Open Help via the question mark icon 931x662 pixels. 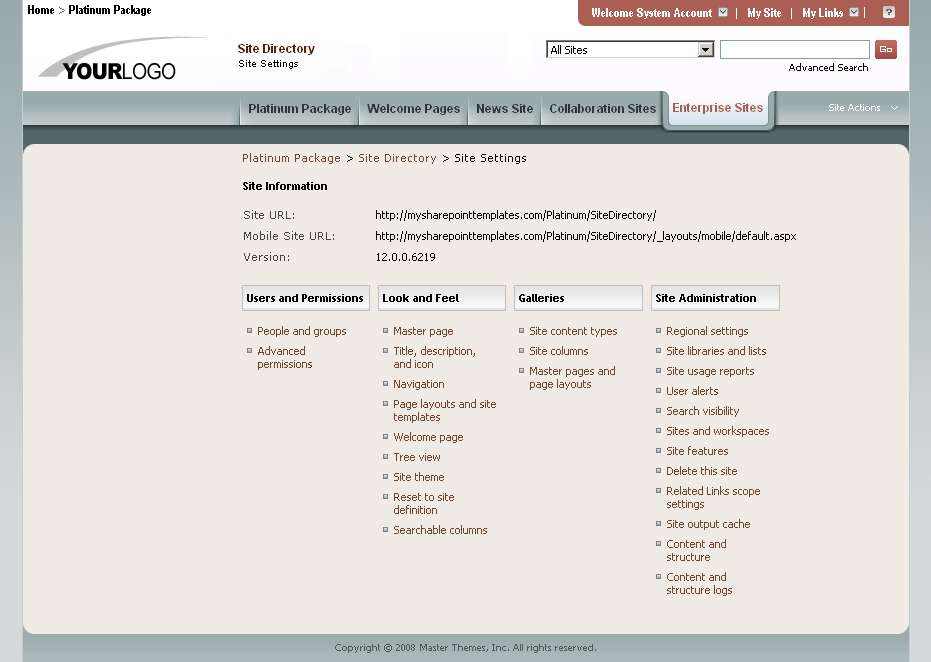click(889, 13)
